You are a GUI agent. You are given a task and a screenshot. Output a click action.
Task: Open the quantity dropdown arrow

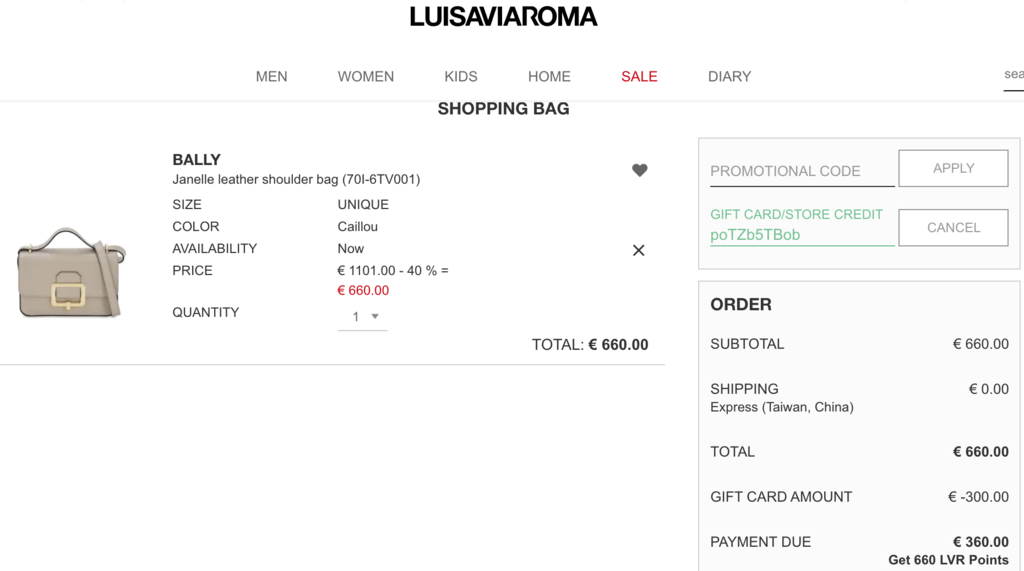coord(375,316)
